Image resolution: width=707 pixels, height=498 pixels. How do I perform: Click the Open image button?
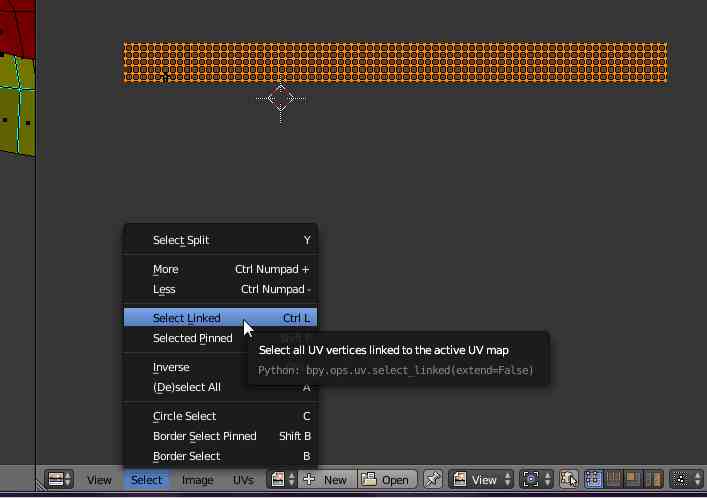pos(388,479)
